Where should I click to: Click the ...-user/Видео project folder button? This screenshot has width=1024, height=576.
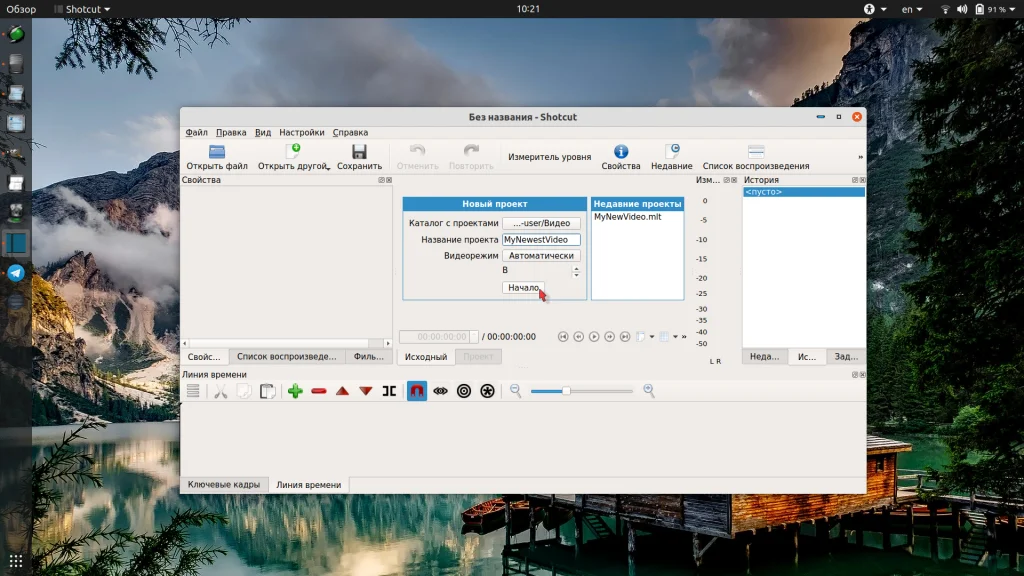(541, 223)
